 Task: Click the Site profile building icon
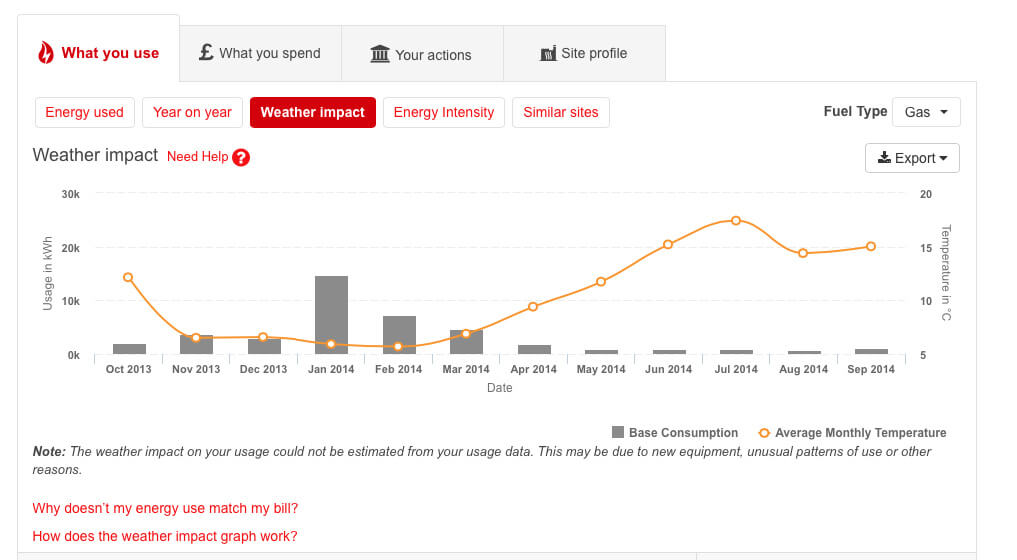tap(548, 54)
